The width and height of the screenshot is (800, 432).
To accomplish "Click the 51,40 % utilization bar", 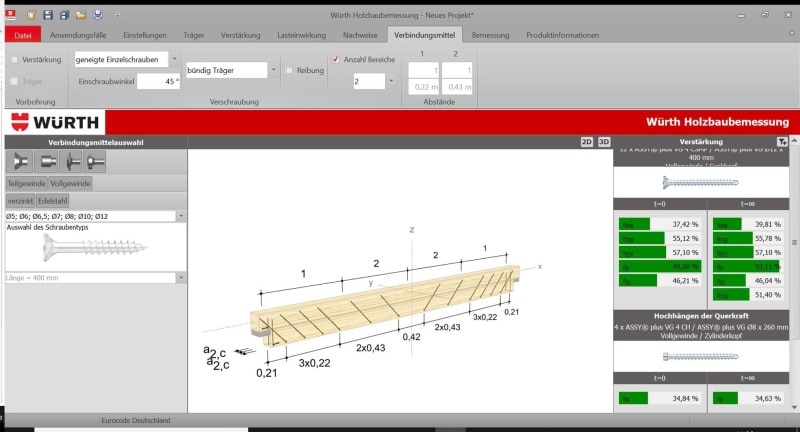I will tap(747, 295).
